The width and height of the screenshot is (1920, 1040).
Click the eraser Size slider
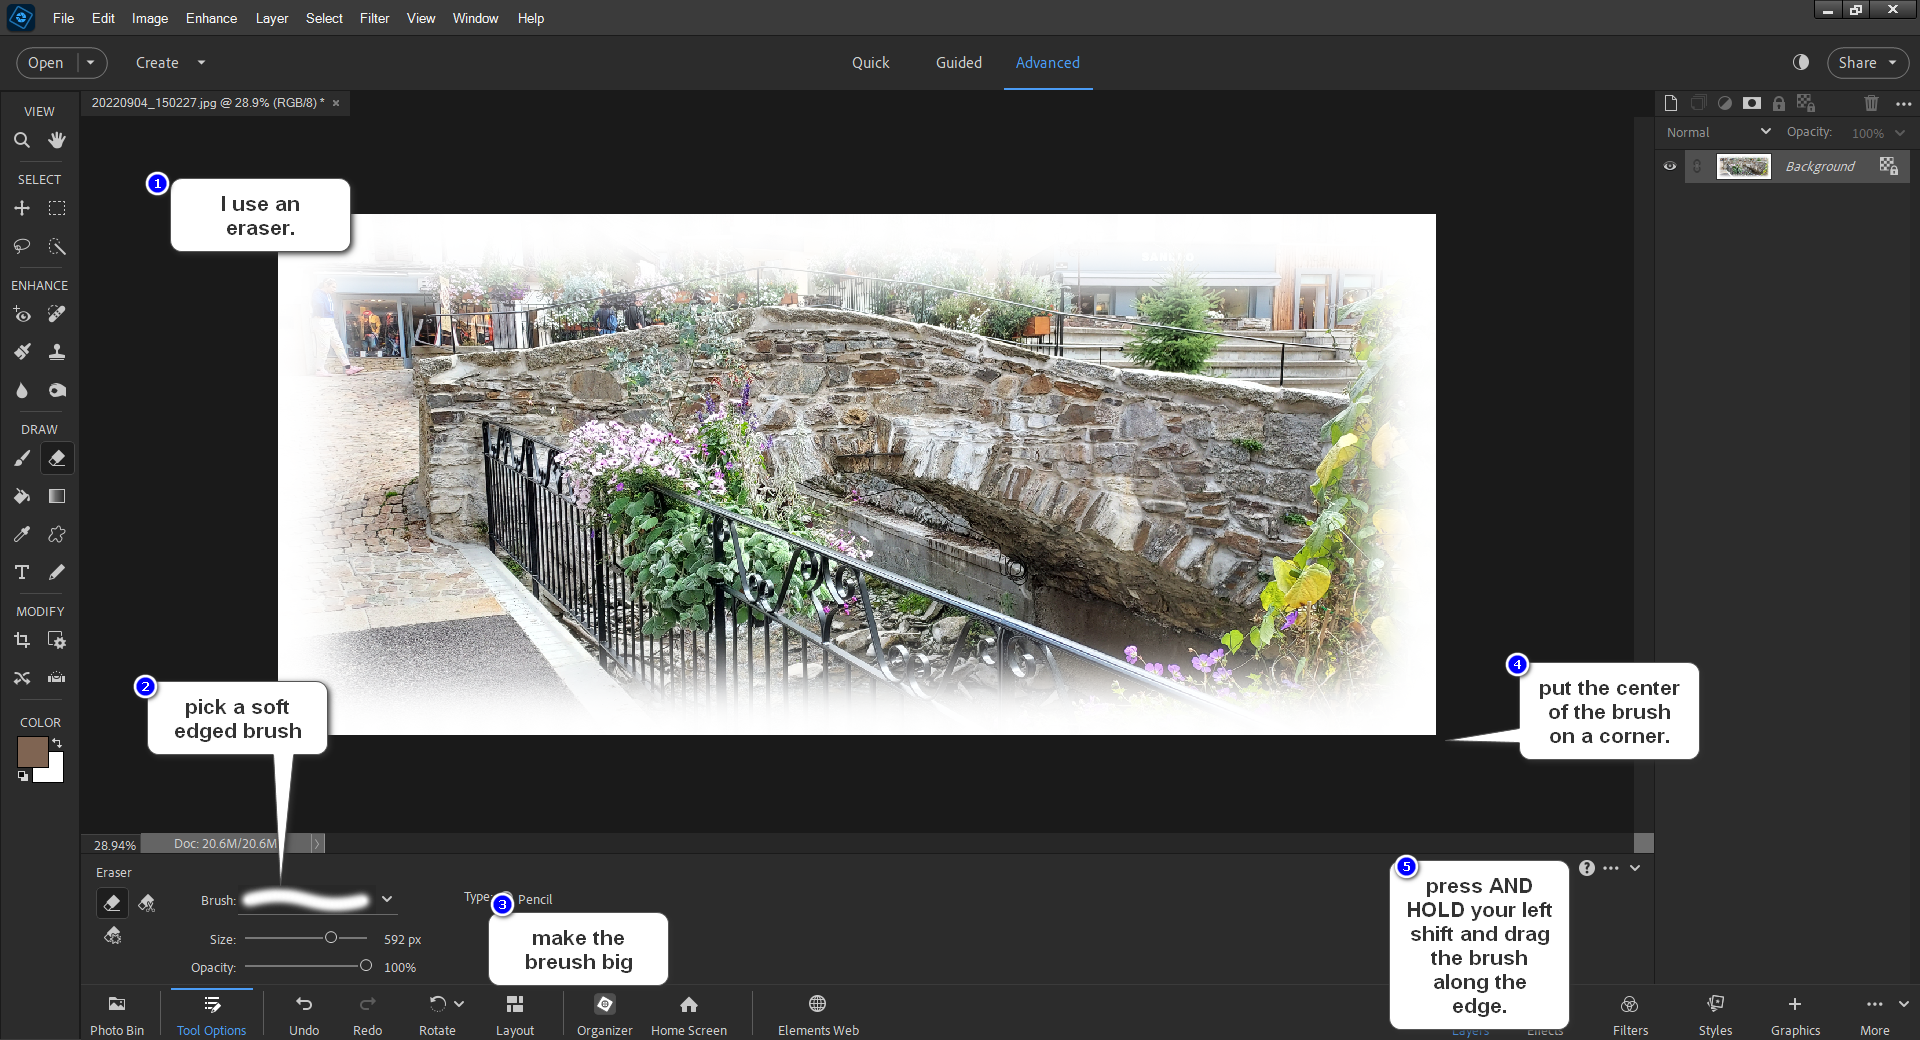coord(330,938)
